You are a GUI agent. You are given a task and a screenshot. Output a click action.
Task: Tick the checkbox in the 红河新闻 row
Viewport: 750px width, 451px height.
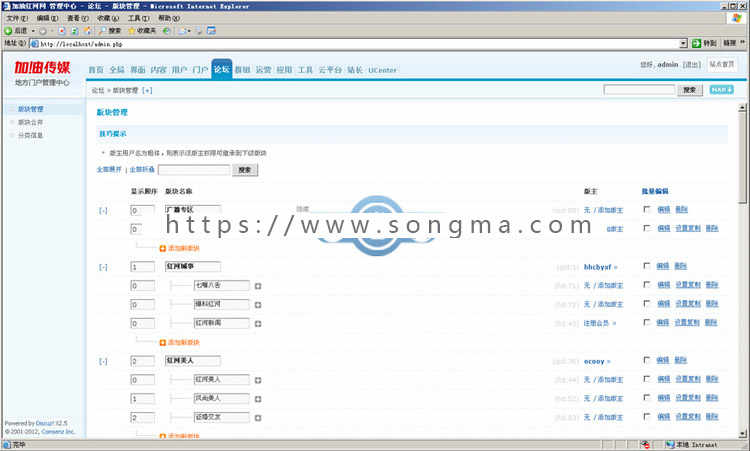(x=647, y=322)
